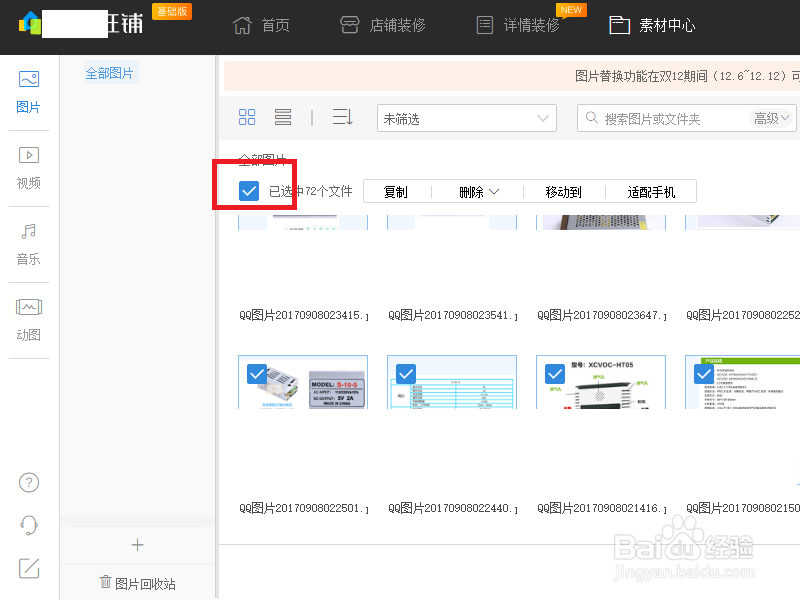Open 图片回收站 recycle bin
This screenshot has width=800, height=600.
pos(137,582)
